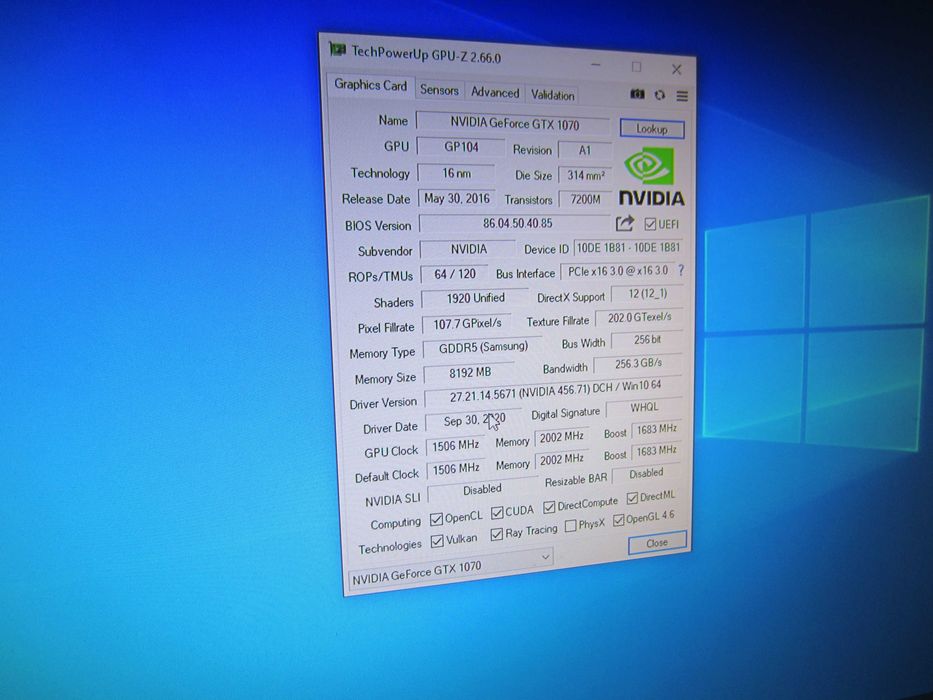933x700 pixels.
Task: Click the NVIDIA logo
Action: tap(652, 177)
